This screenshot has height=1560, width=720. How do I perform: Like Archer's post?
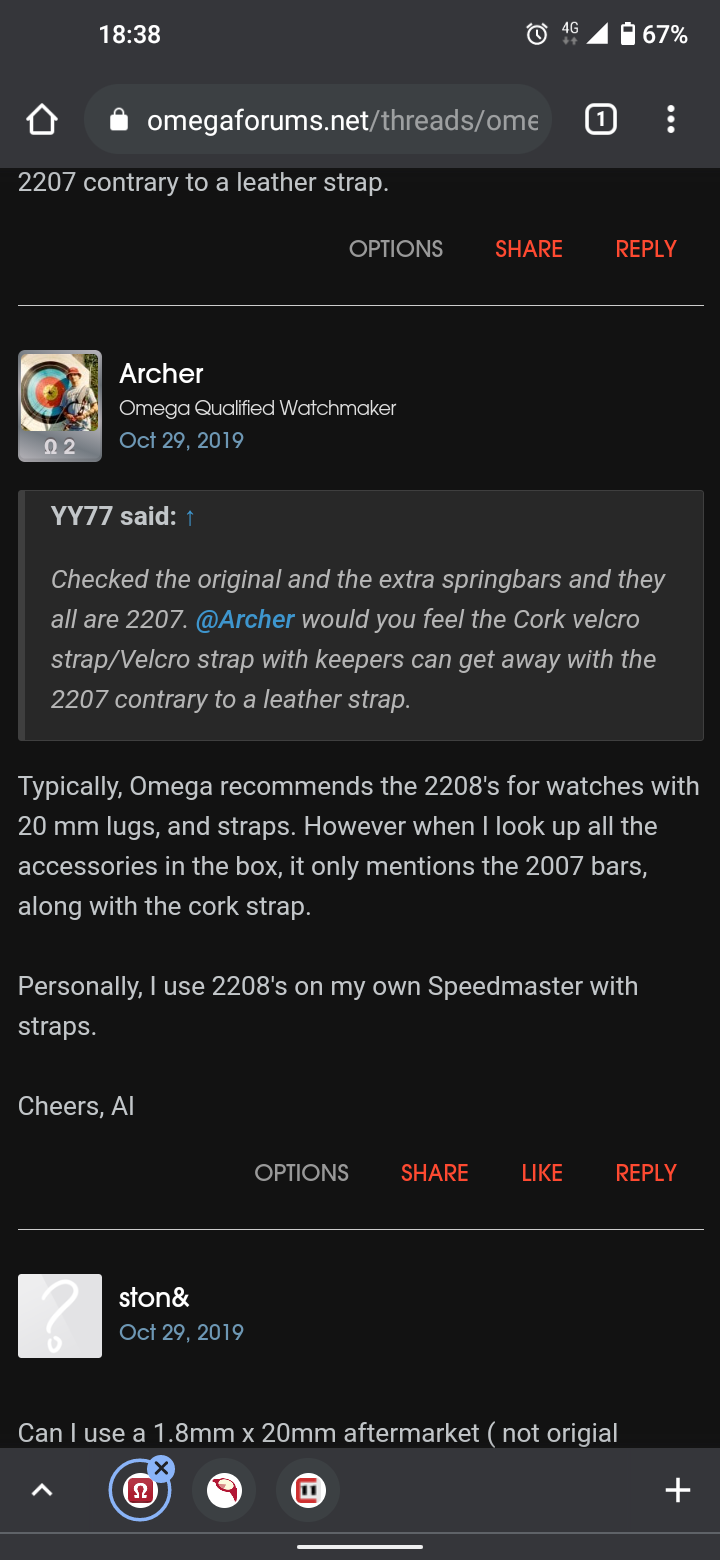tap(542, 1173)
